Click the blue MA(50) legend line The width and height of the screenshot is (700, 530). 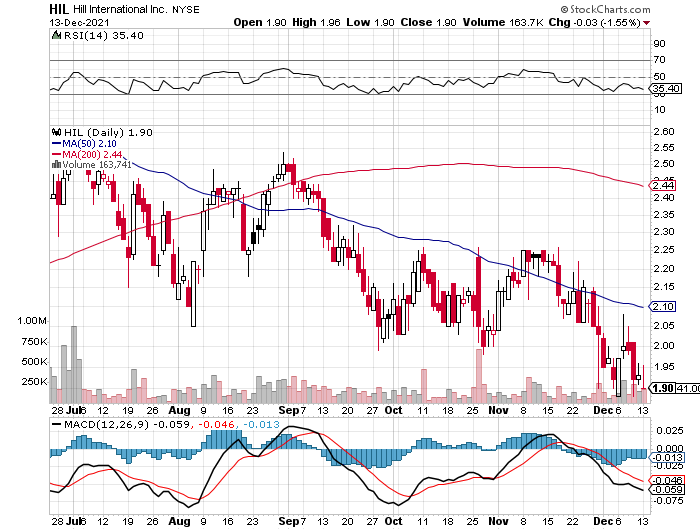pyautogui.click(x=56, y=143)
